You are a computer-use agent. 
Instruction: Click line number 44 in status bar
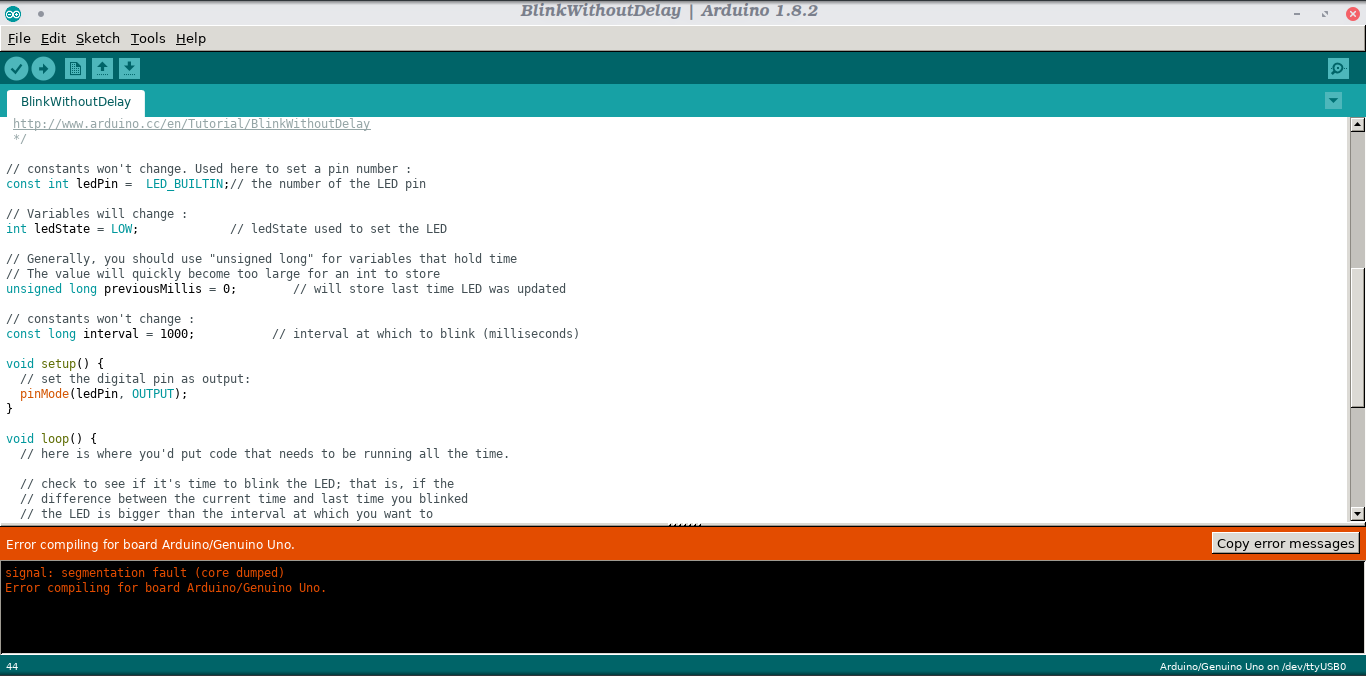pos(12,666)
